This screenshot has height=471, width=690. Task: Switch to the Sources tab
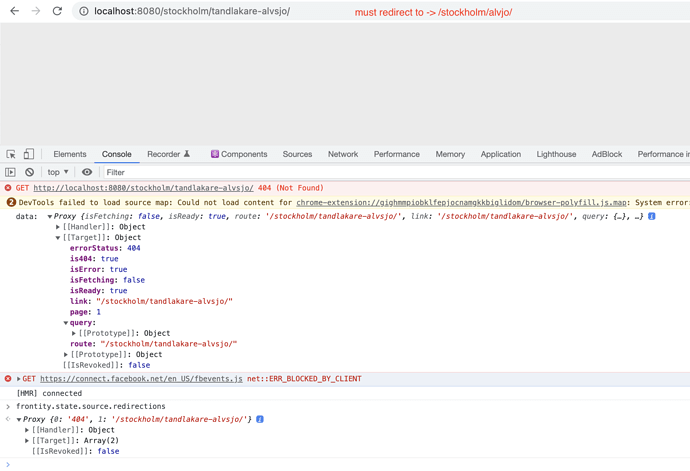(x=297, y=154)
